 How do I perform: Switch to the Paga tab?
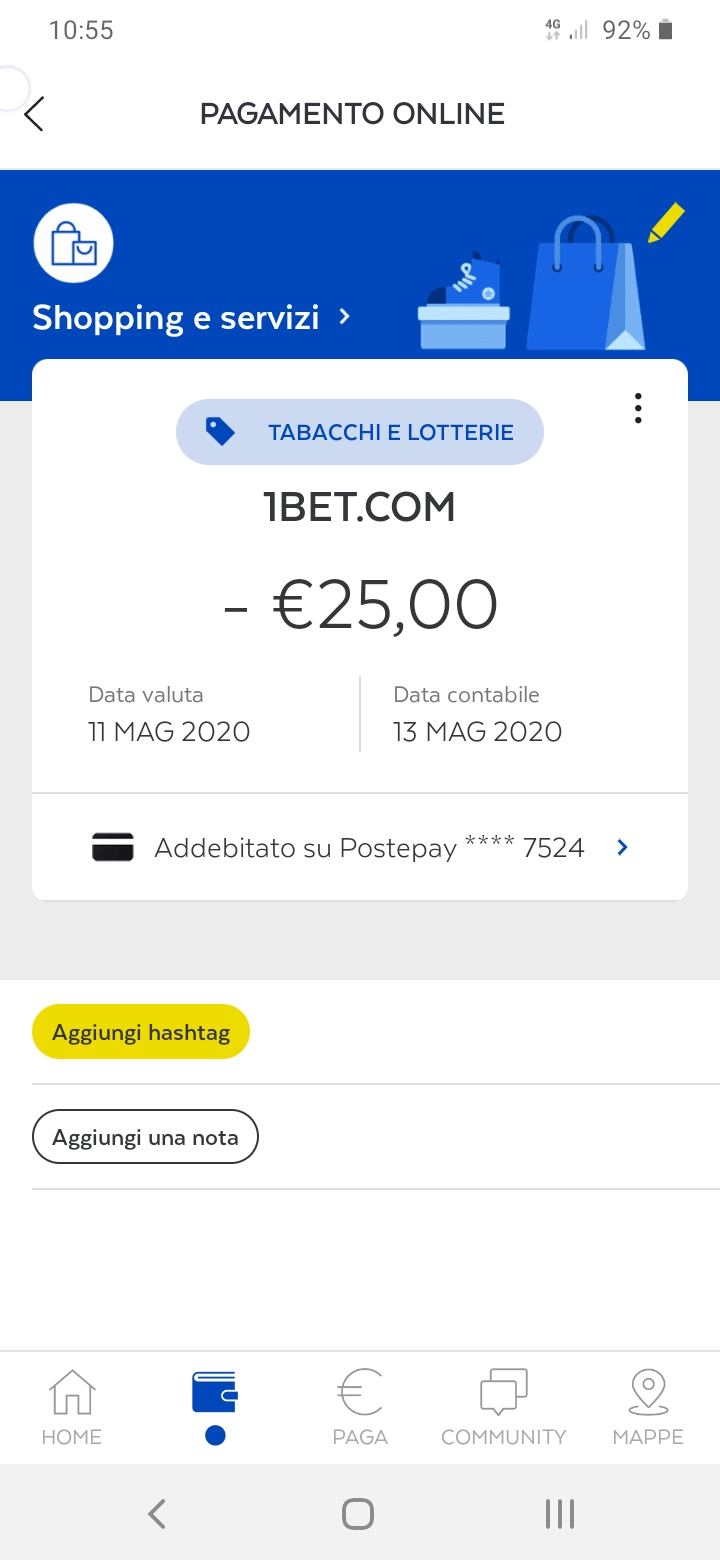click(x=360, y=1407)
